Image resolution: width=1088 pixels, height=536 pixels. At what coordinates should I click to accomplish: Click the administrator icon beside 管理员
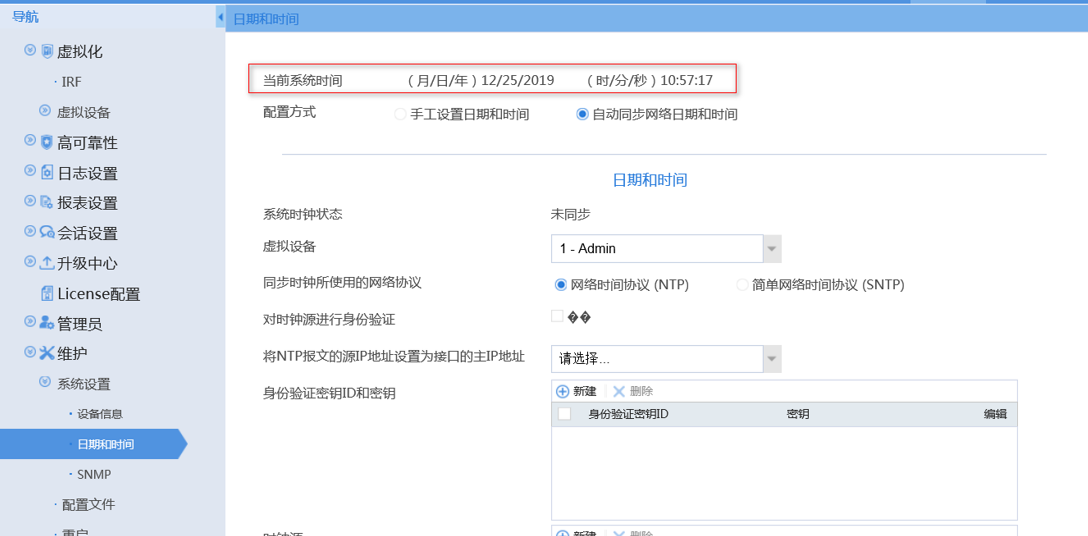pos(46,323)
